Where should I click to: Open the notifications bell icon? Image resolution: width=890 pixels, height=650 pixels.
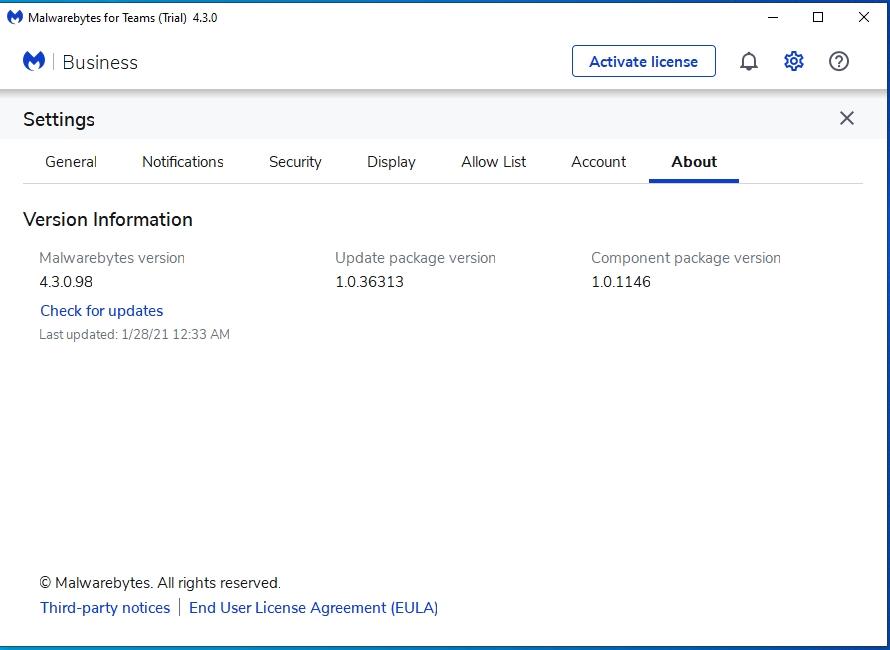(749, 61)
